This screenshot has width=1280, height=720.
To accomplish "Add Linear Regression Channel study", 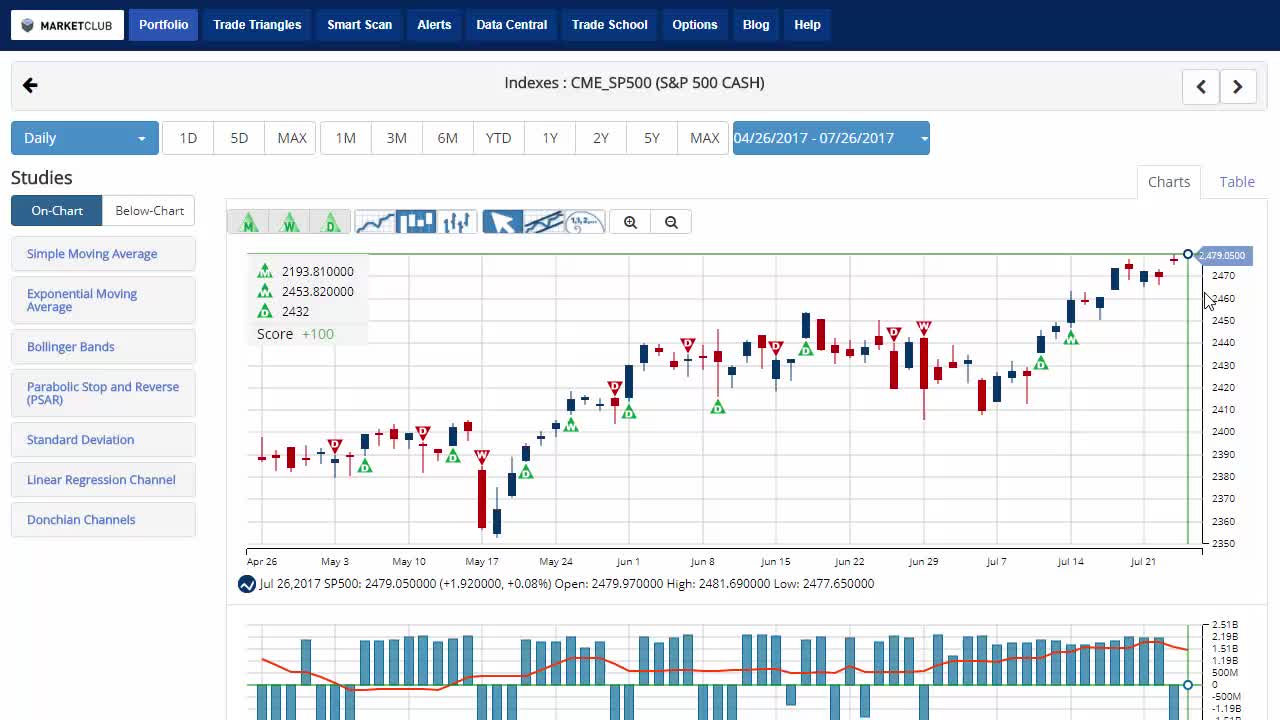I will [x=103, y=480].
